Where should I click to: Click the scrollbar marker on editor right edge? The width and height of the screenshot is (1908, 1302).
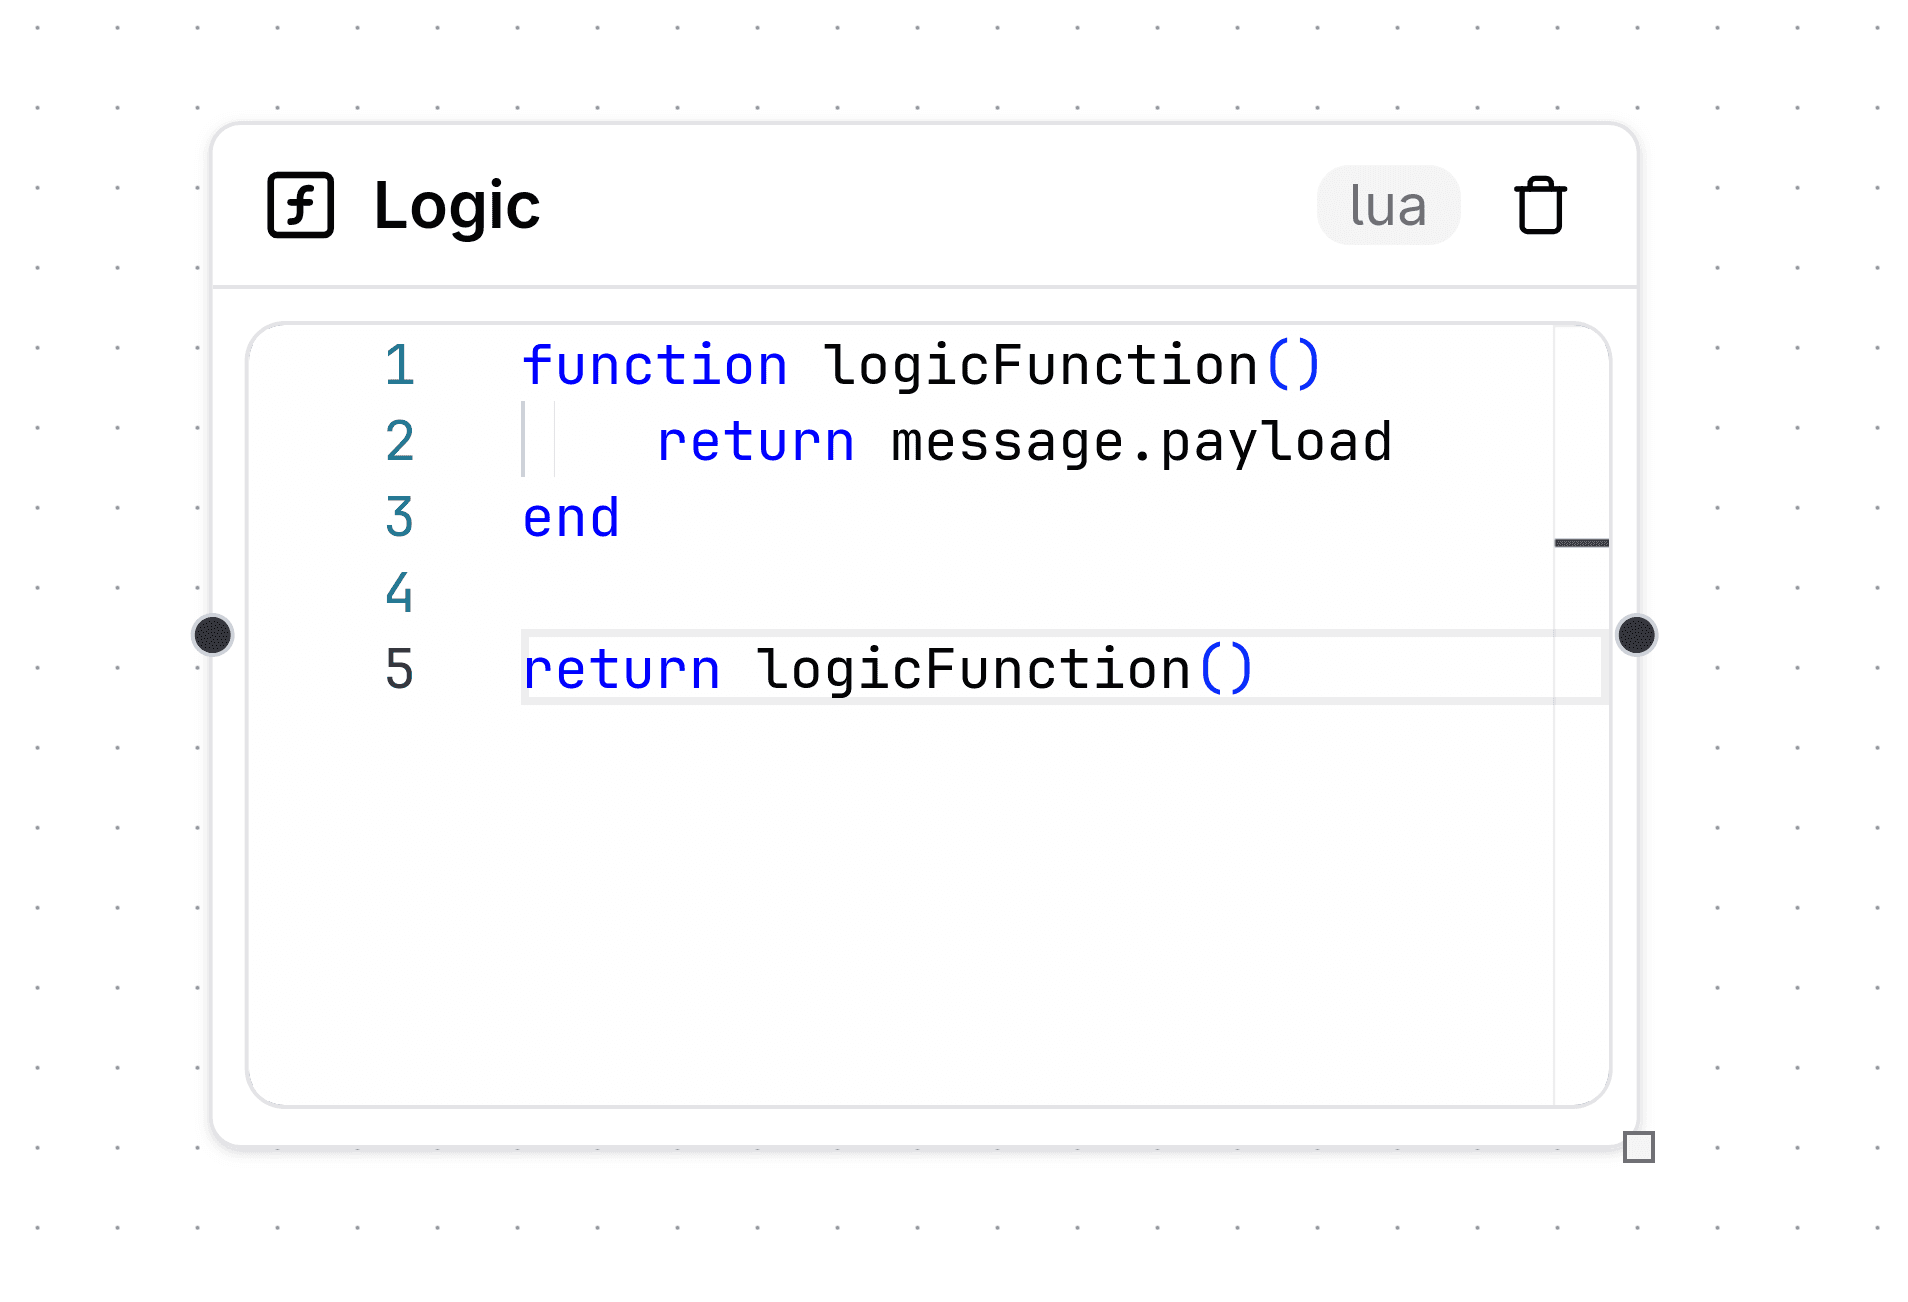coord(1582,542)
